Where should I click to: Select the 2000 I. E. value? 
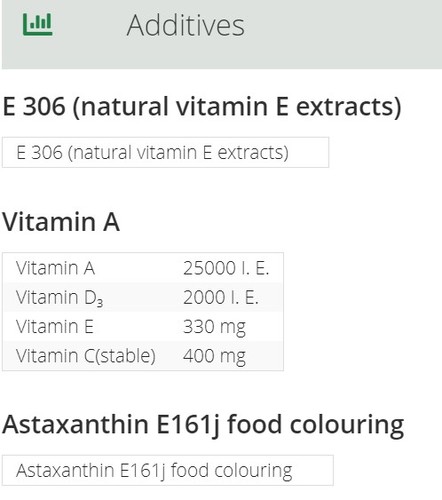221,297
